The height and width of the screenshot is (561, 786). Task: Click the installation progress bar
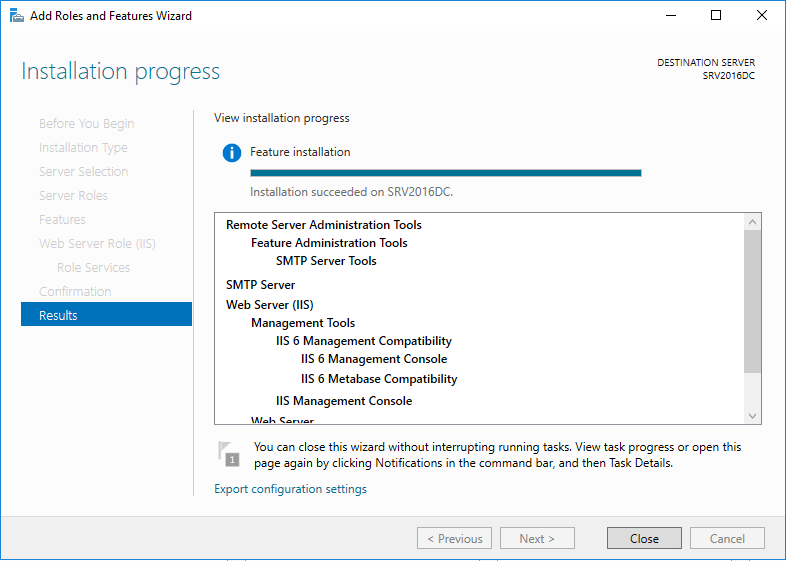pyautogui.click(x=445, y=173)
